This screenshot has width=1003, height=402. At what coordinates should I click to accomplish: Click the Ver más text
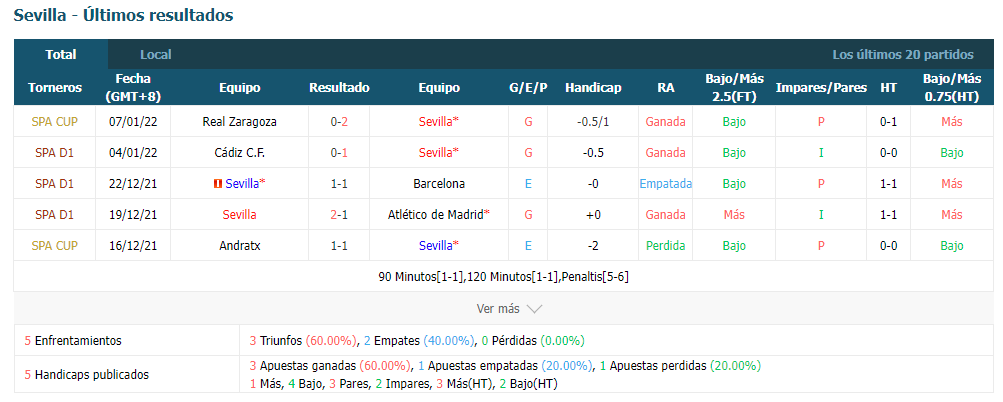pos(498,309)
